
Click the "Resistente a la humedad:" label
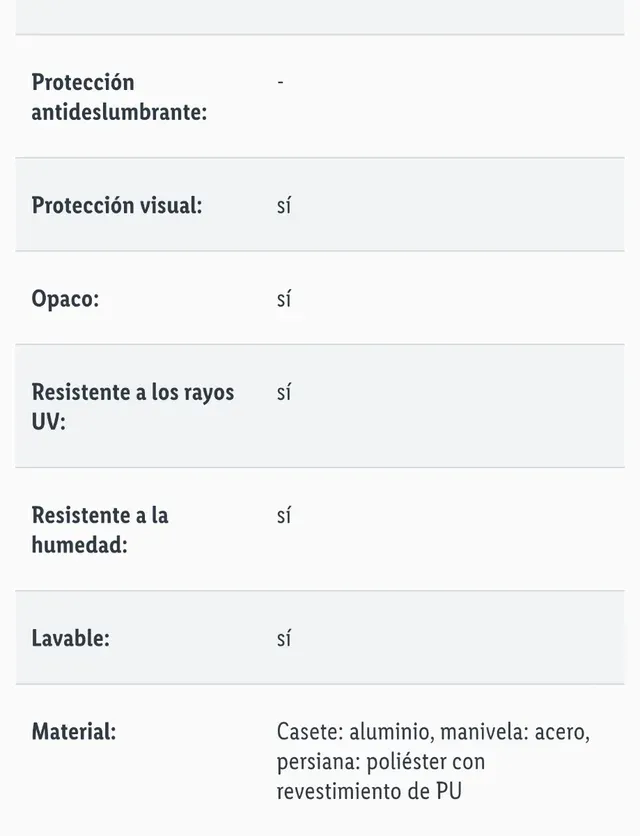pyautogui.click(x=100, y=530)
